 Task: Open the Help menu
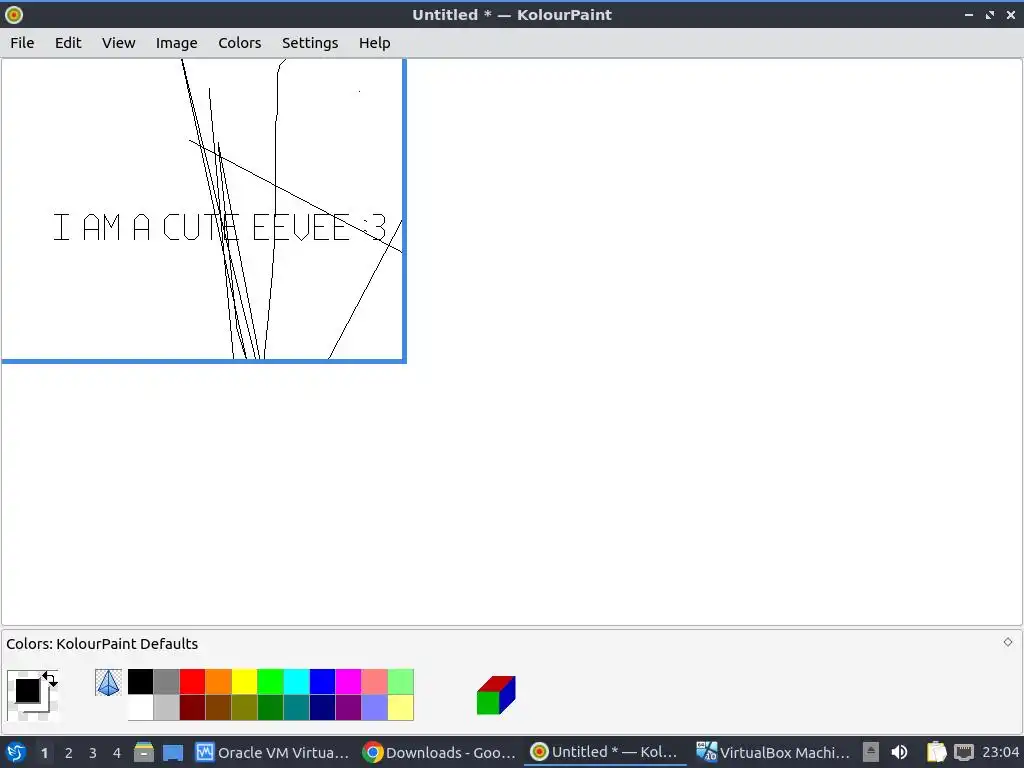pos(374,43)
